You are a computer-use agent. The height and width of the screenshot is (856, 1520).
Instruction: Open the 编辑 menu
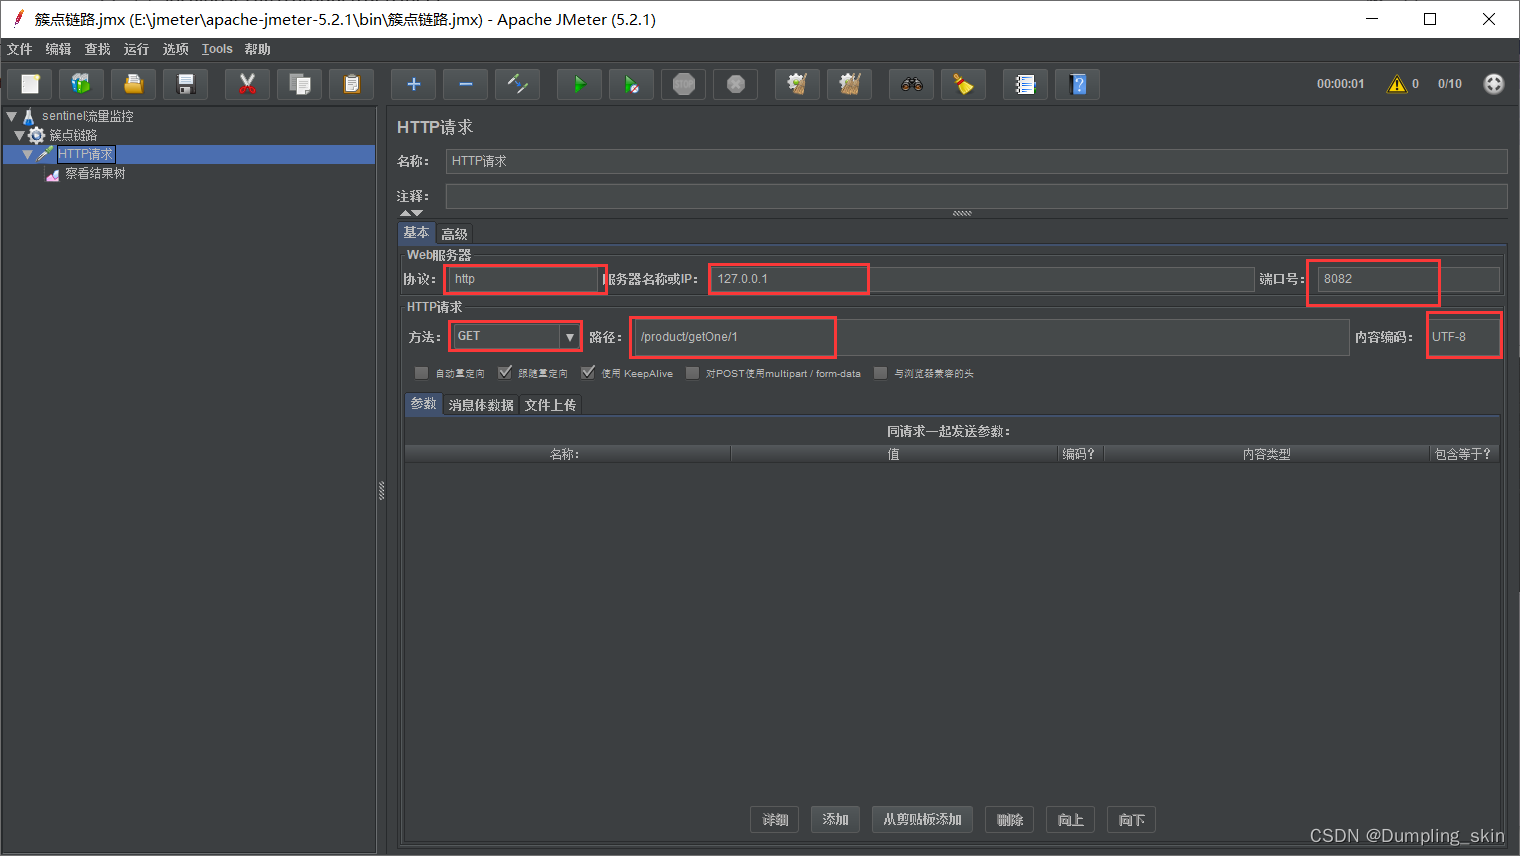click(58, 49)
